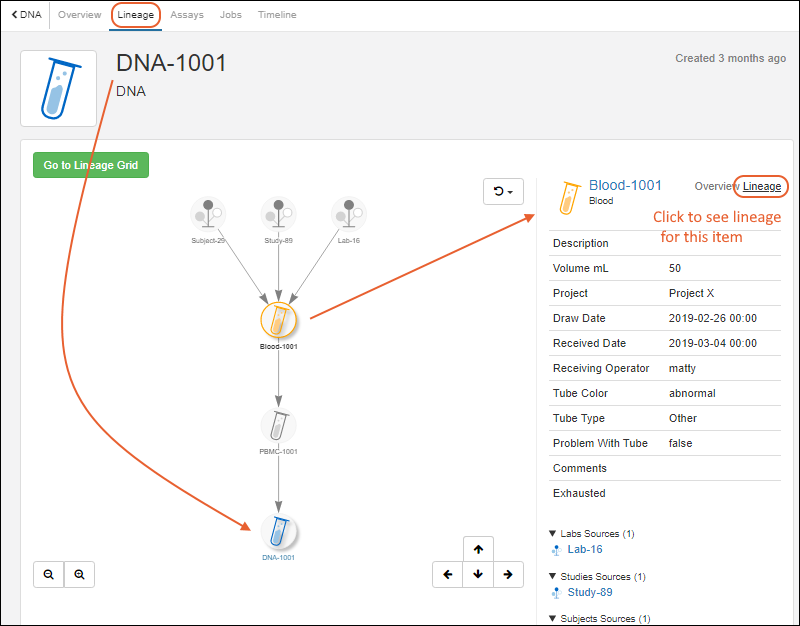This screenshot has width=800, height=626.
Task: Click the Subject-29 node icon in graph
Action: click(x=208, y=214)
